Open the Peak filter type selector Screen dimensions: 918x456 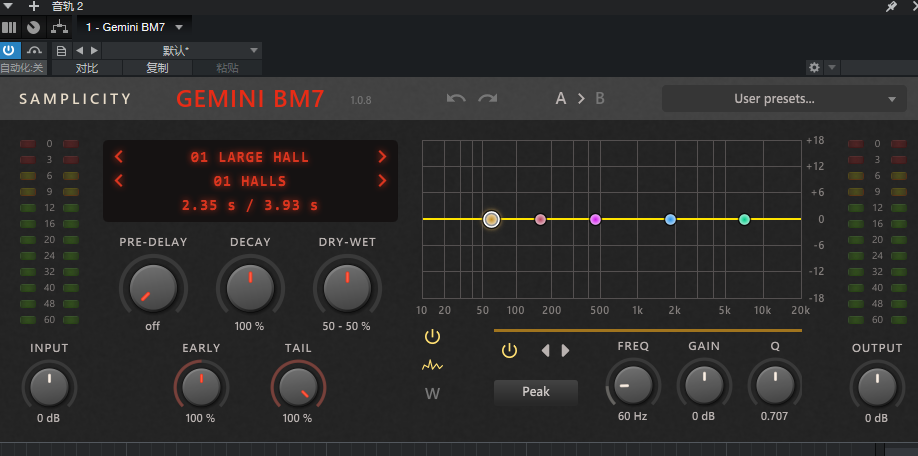[x=536, y=392]
